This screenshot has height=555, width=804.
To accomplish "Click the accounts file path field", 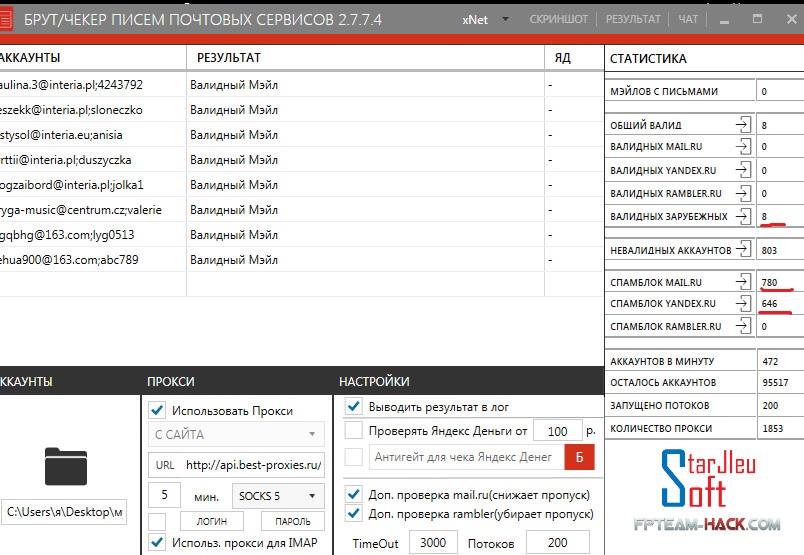I will click(x=64, y=512).
